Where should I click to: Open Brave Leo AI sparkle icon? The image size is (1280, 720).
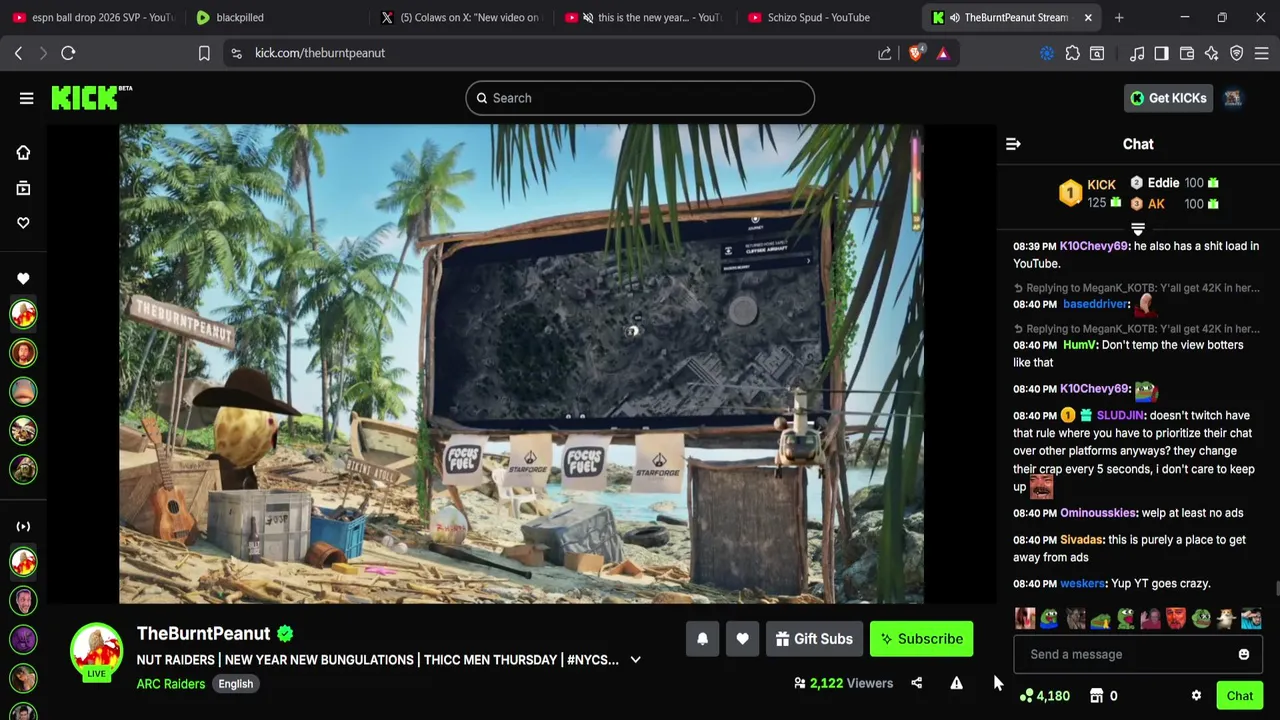[x=1211, y=53]
